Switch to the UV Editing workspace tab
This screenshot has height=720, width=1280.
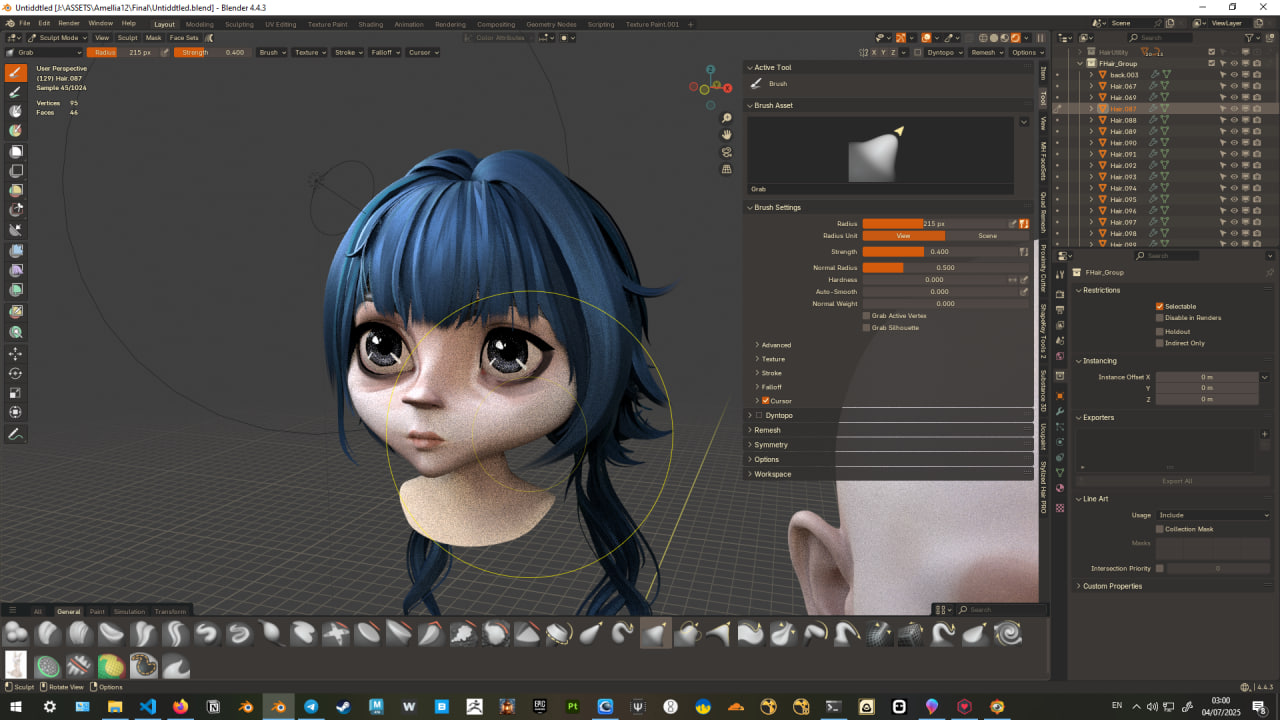point(280,24)
